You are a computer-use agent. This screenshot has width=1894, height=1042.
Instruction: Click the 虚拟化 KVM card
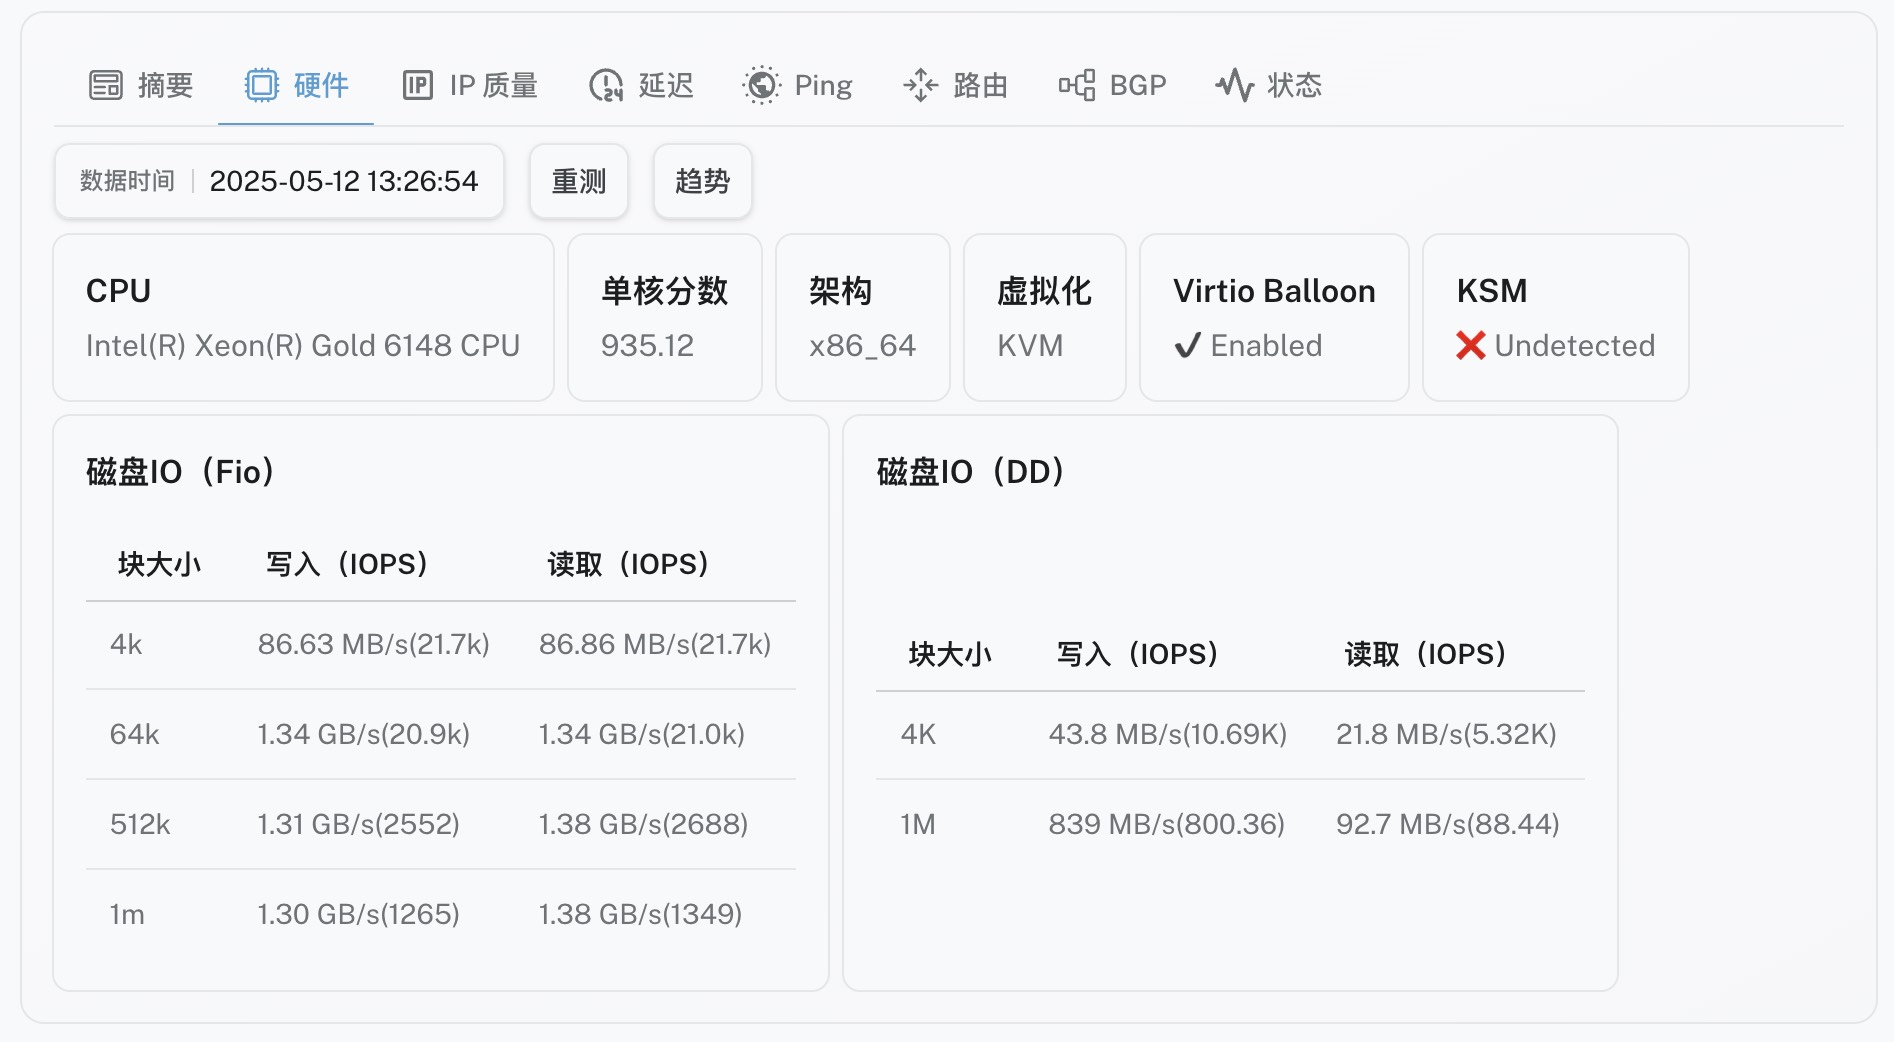[1044, 318]
